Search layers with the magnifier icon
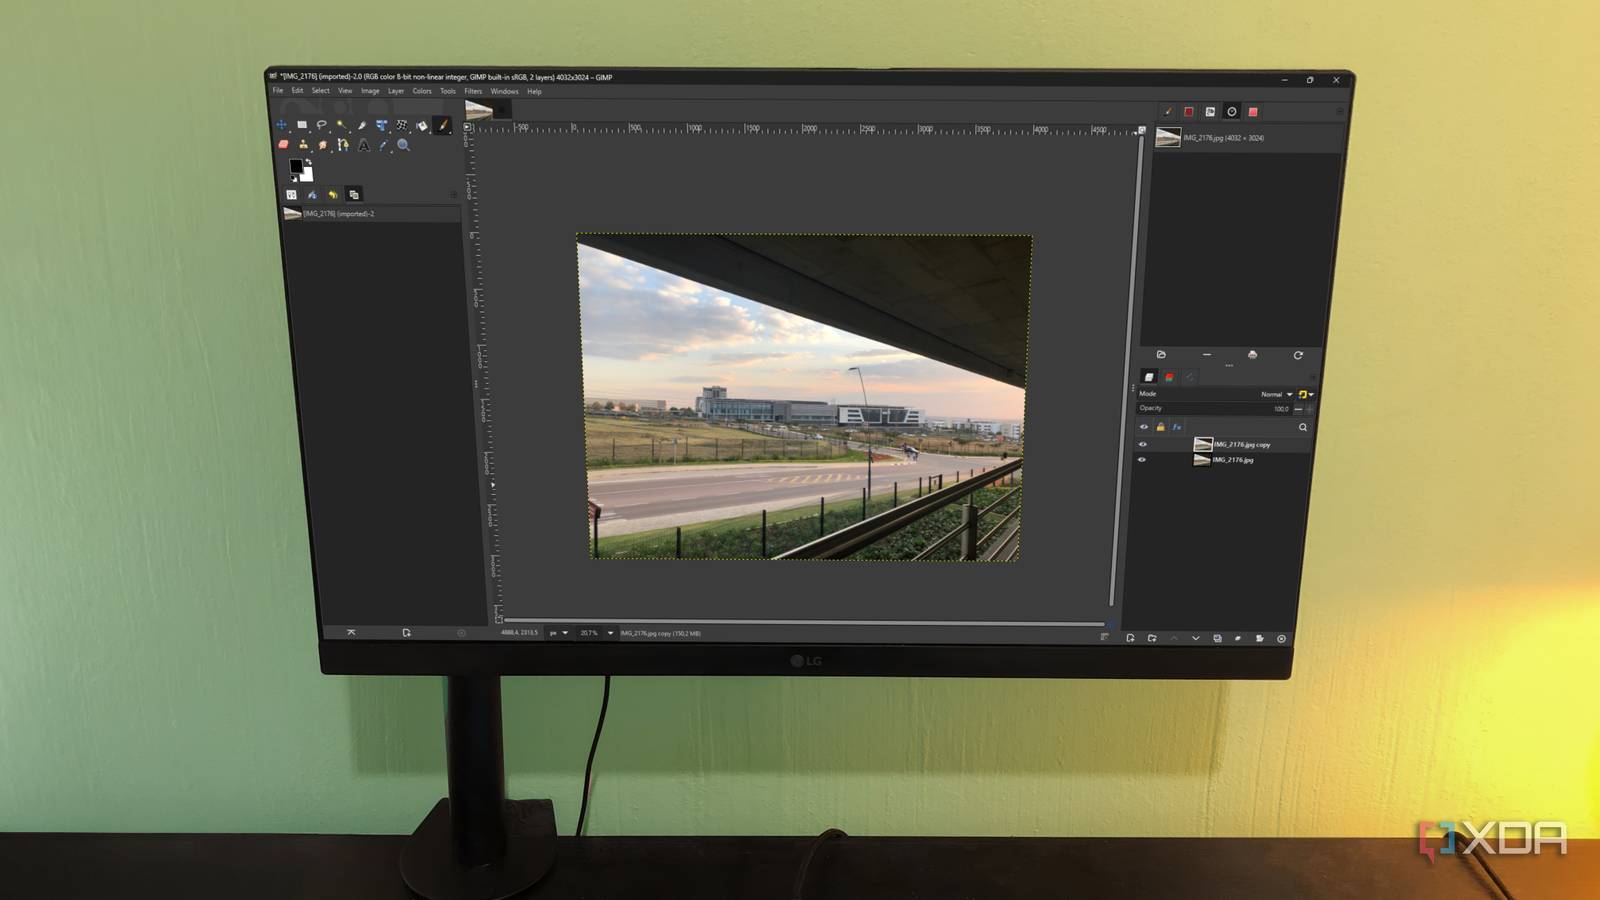Screen dimensions: 1600x900 point(1303,427)
